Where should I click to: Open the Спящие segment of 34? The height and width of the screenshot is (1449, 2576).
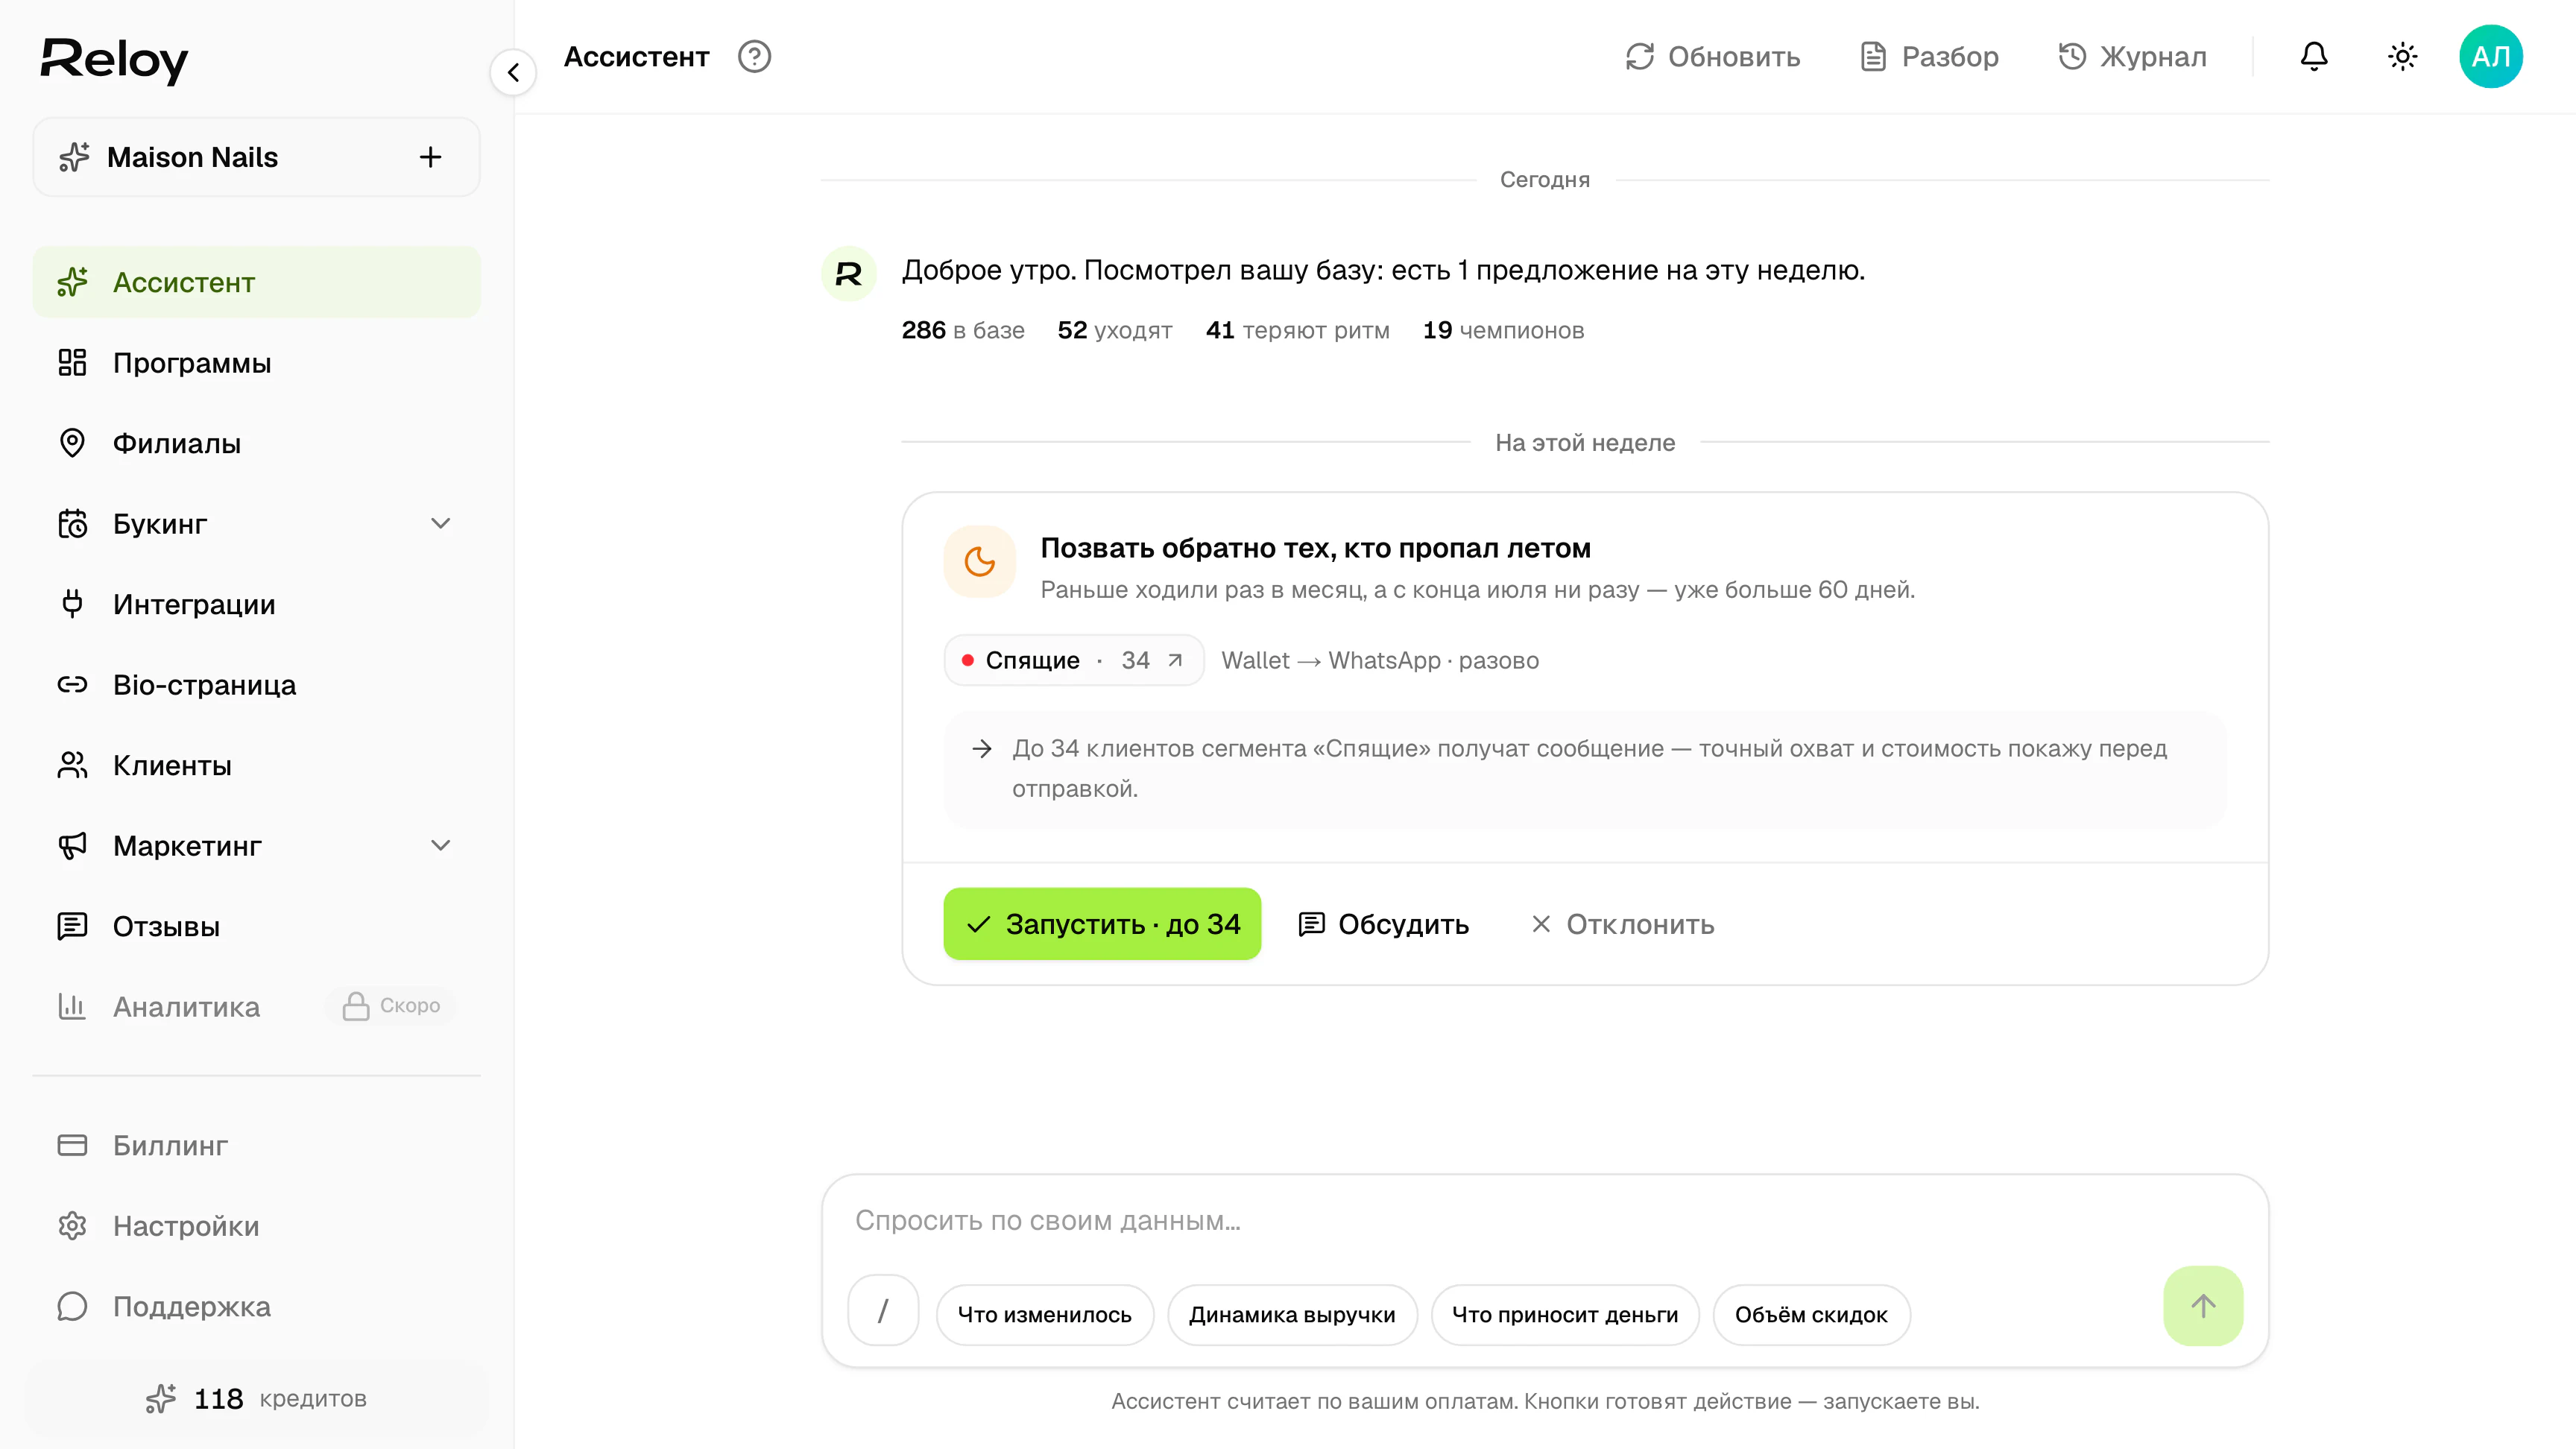pos(1074,660)
